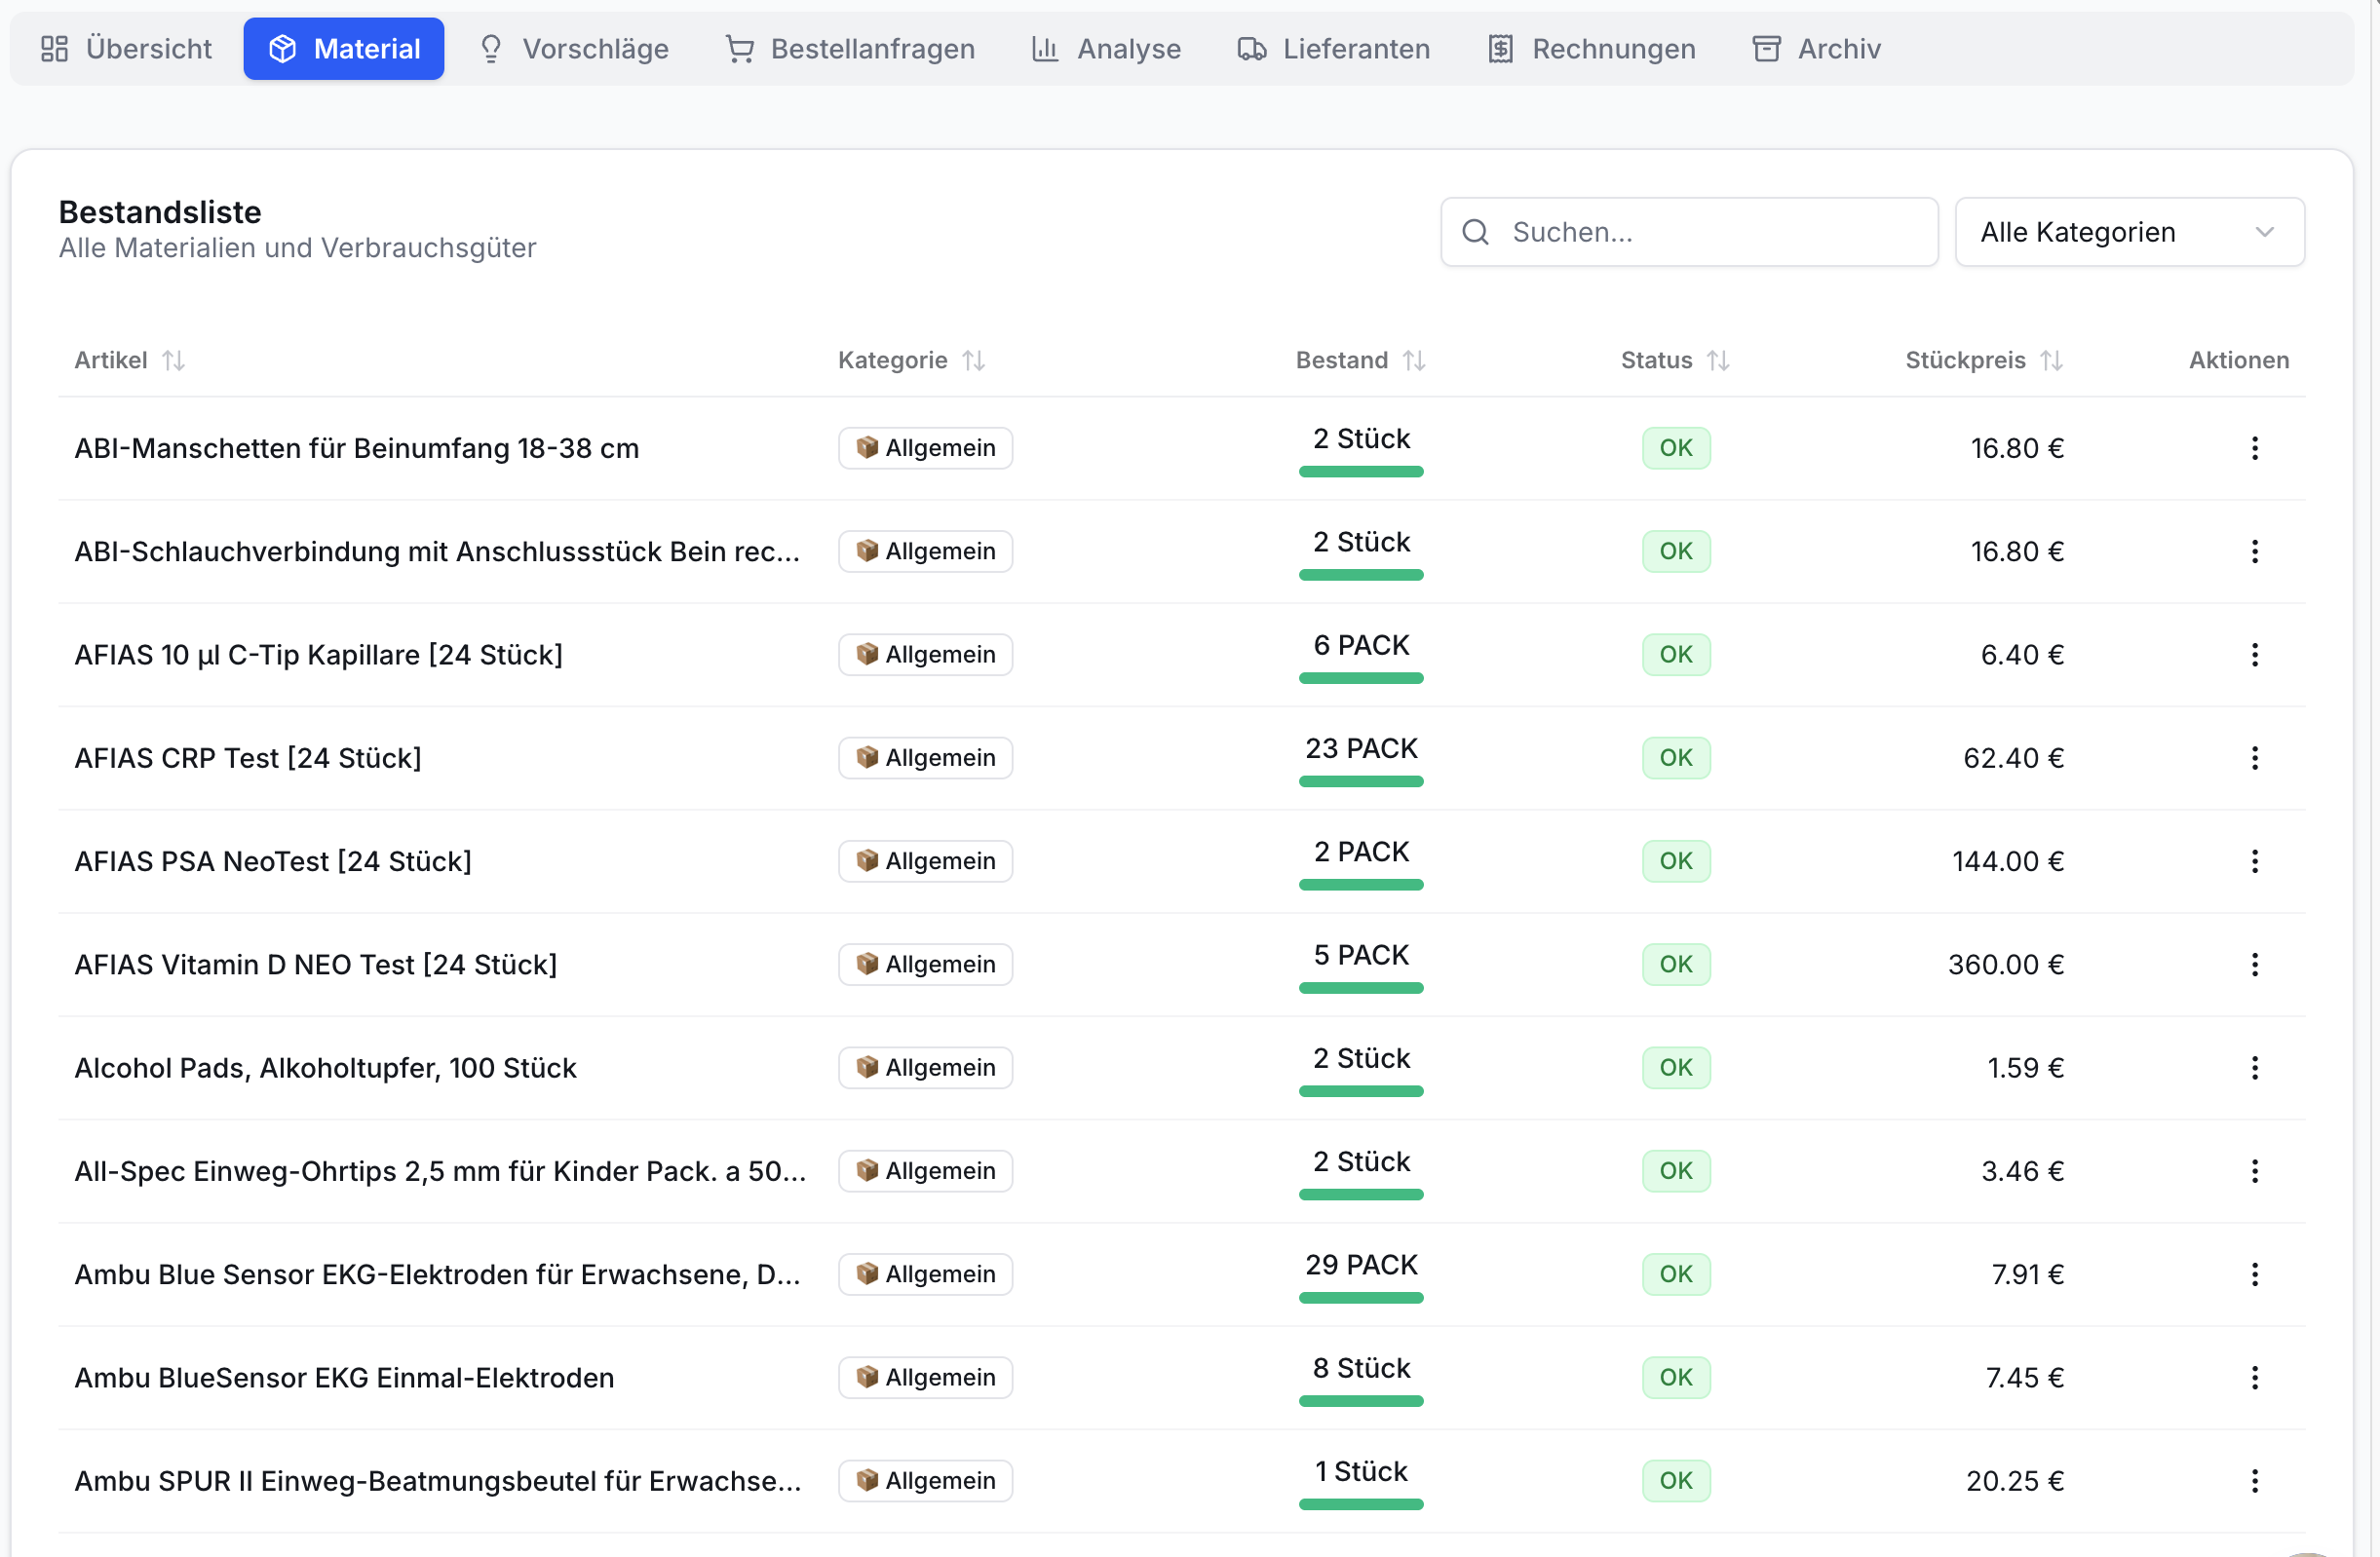Sort list by Stückpreis sort arrows
Image resolution: width=2380 pixels, height=1557 pixels.
tap(2051, 360)
